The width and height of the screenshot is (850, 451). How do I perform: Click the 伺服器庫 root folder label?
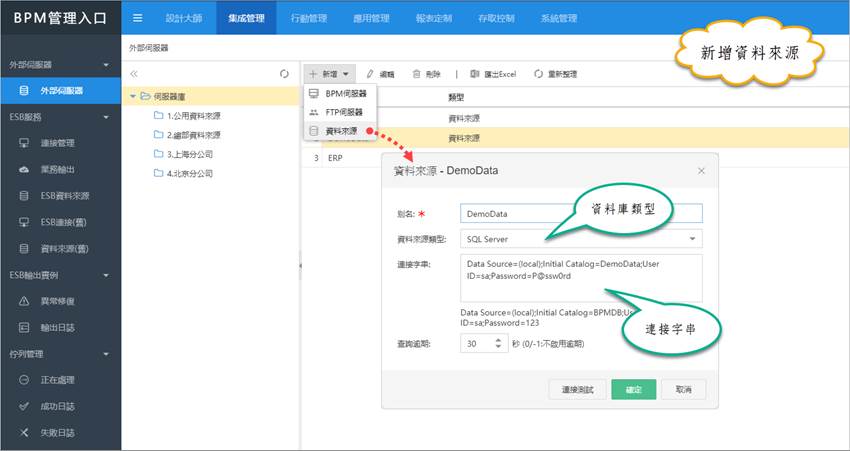coord(170,96)
